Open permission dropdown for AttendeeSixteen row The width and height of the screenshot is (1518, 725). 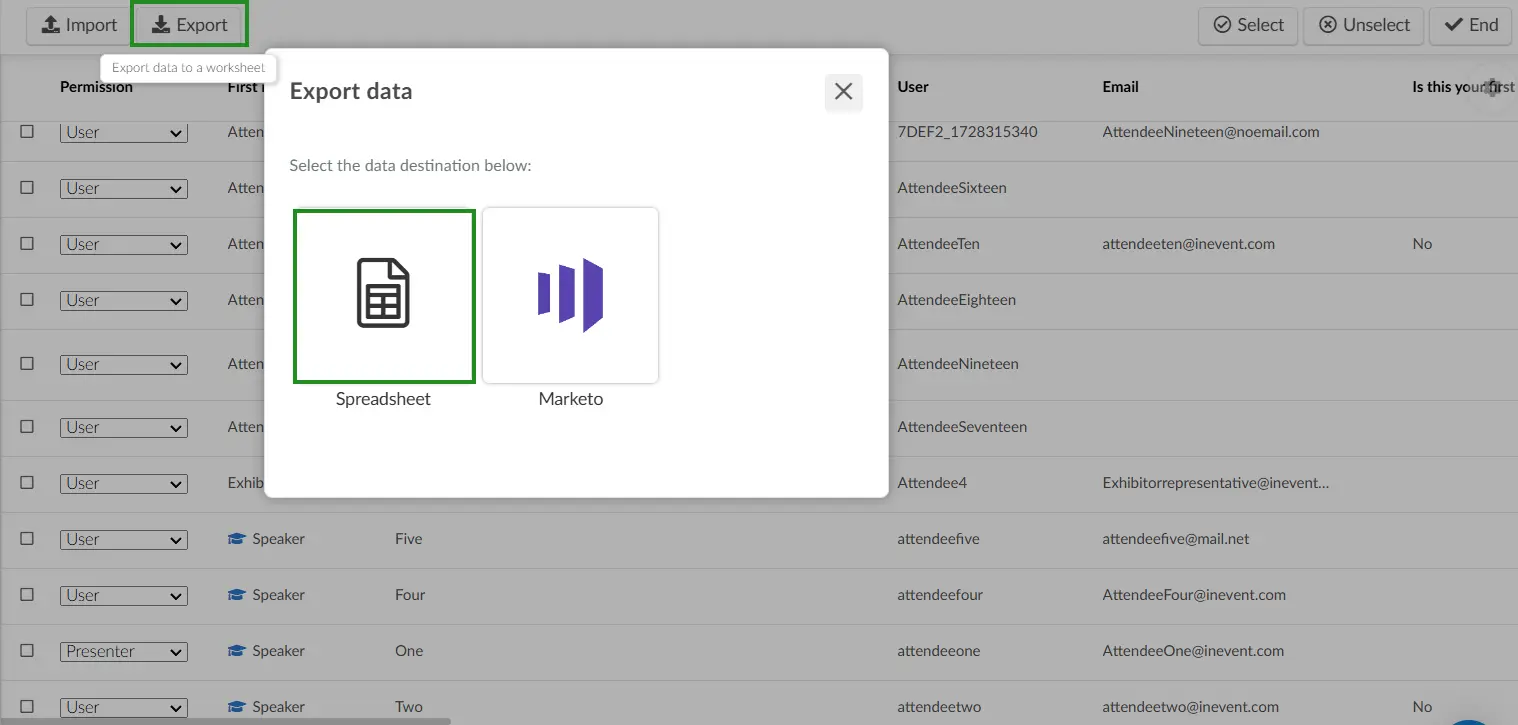[124, 188]
